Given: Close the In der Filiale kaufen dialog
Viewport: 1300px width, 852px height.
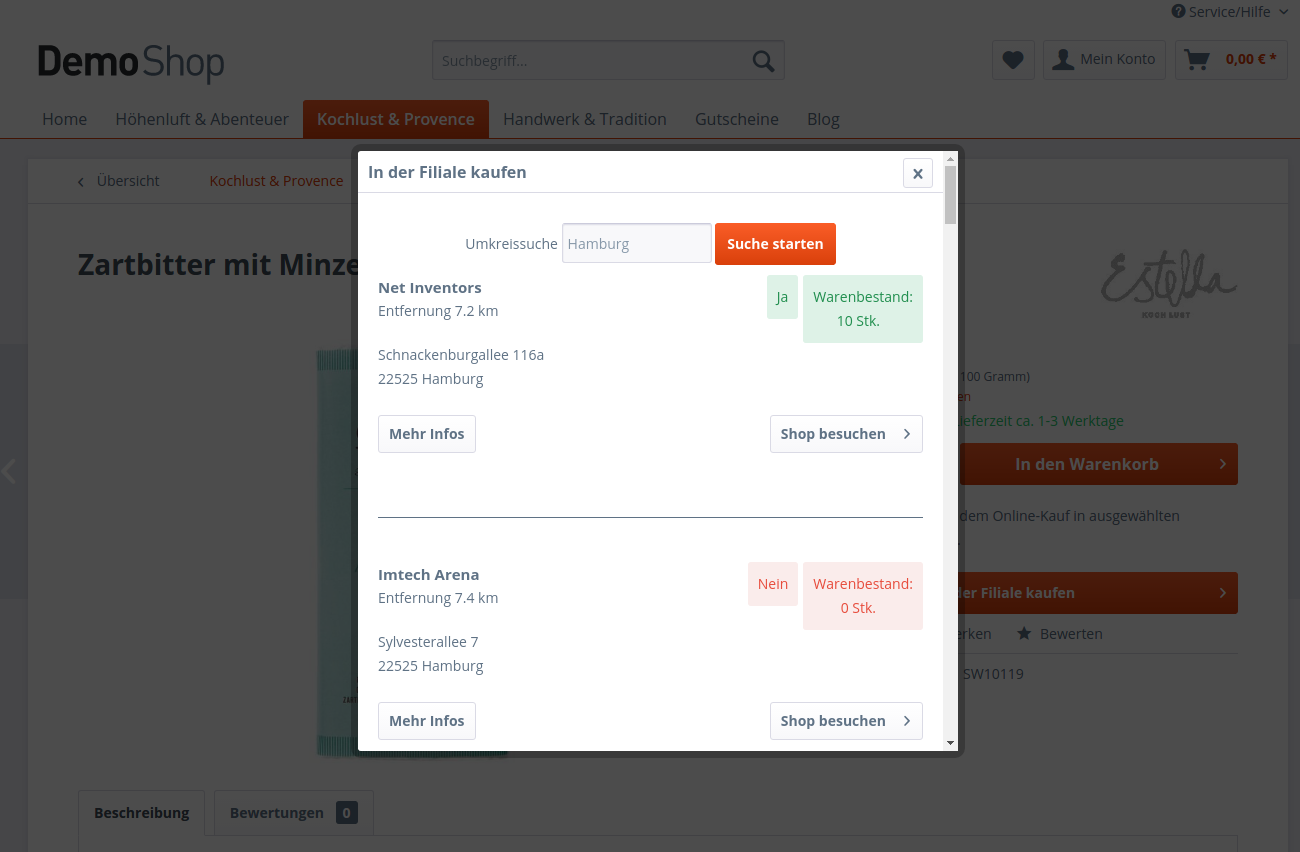Looking at the screenshot, I should pyautogui.click(x=917, y=173).
